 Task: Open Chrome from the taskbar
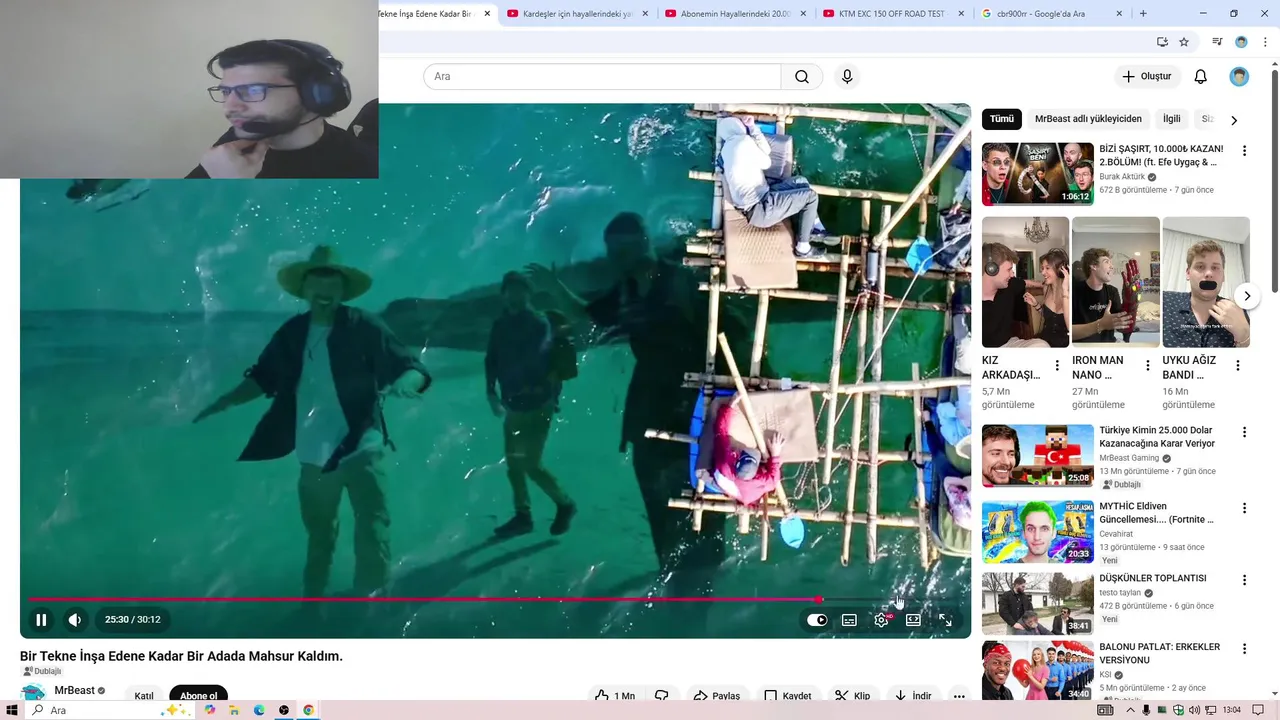308,710
